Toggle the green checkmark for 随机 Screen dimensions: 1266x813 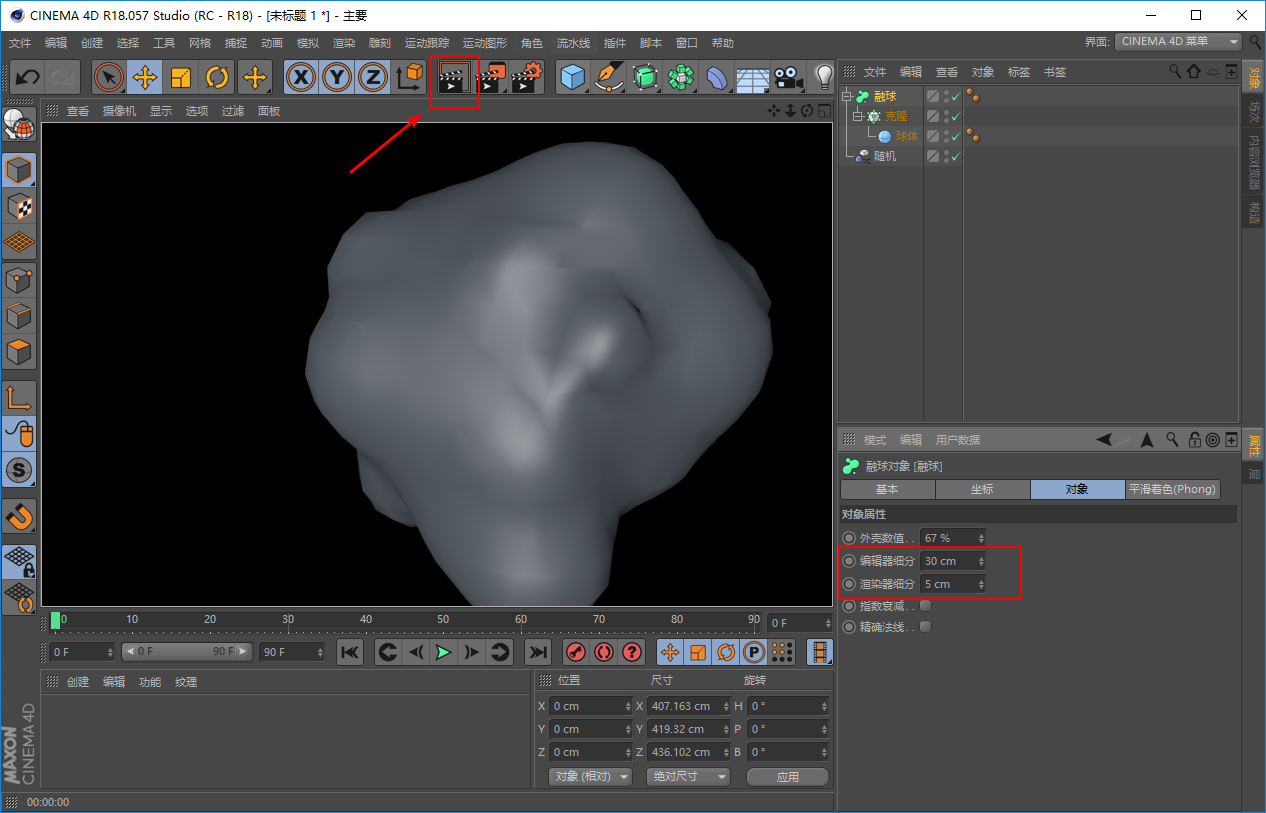pos(956,157)
